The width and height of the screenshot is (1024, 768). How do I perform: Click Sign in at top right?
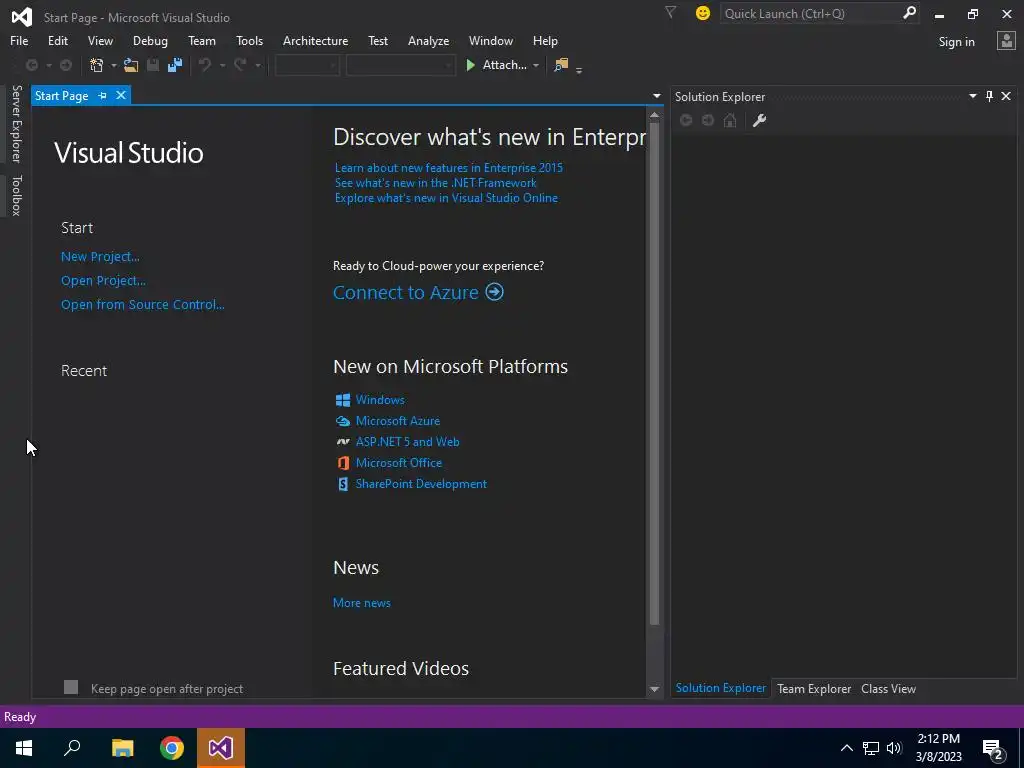[956, 42]
